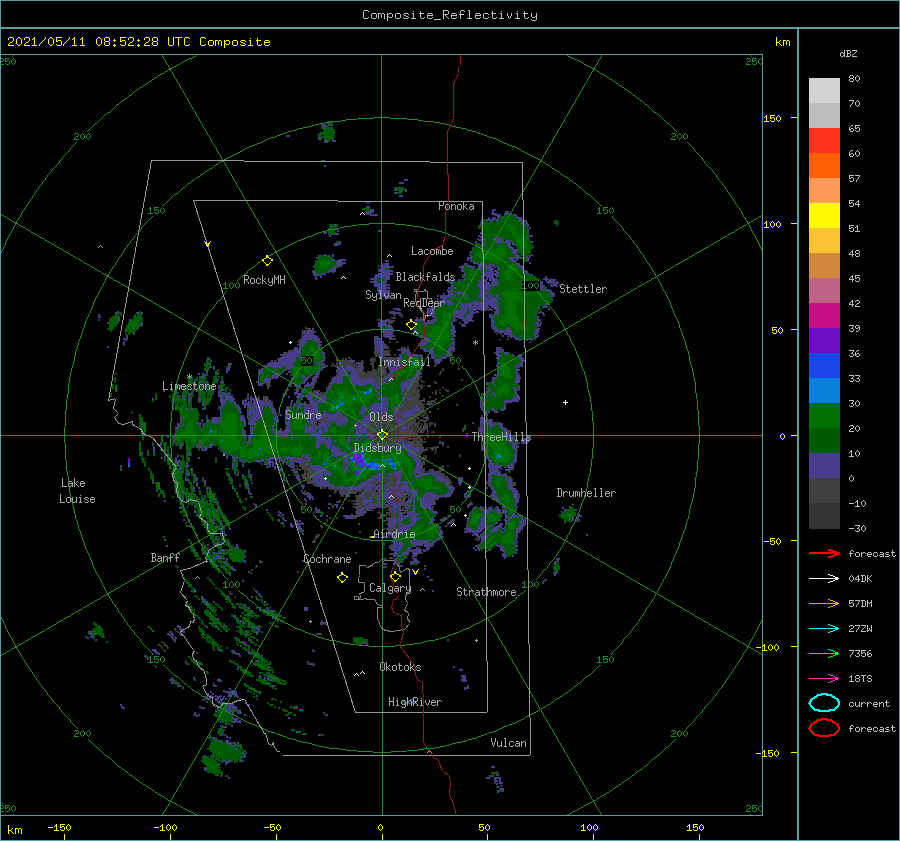The width and height of the screenshot is (900, 841).
Task: Click the Blackfalds city label
Action: (x=425, y=277)
